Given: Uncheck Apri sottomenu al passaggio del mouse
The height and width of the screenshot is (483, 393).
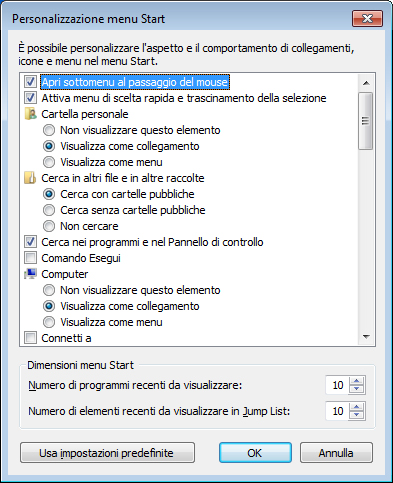Looking at the screenshot, I should pyautogui.click(x=30, y=82).
